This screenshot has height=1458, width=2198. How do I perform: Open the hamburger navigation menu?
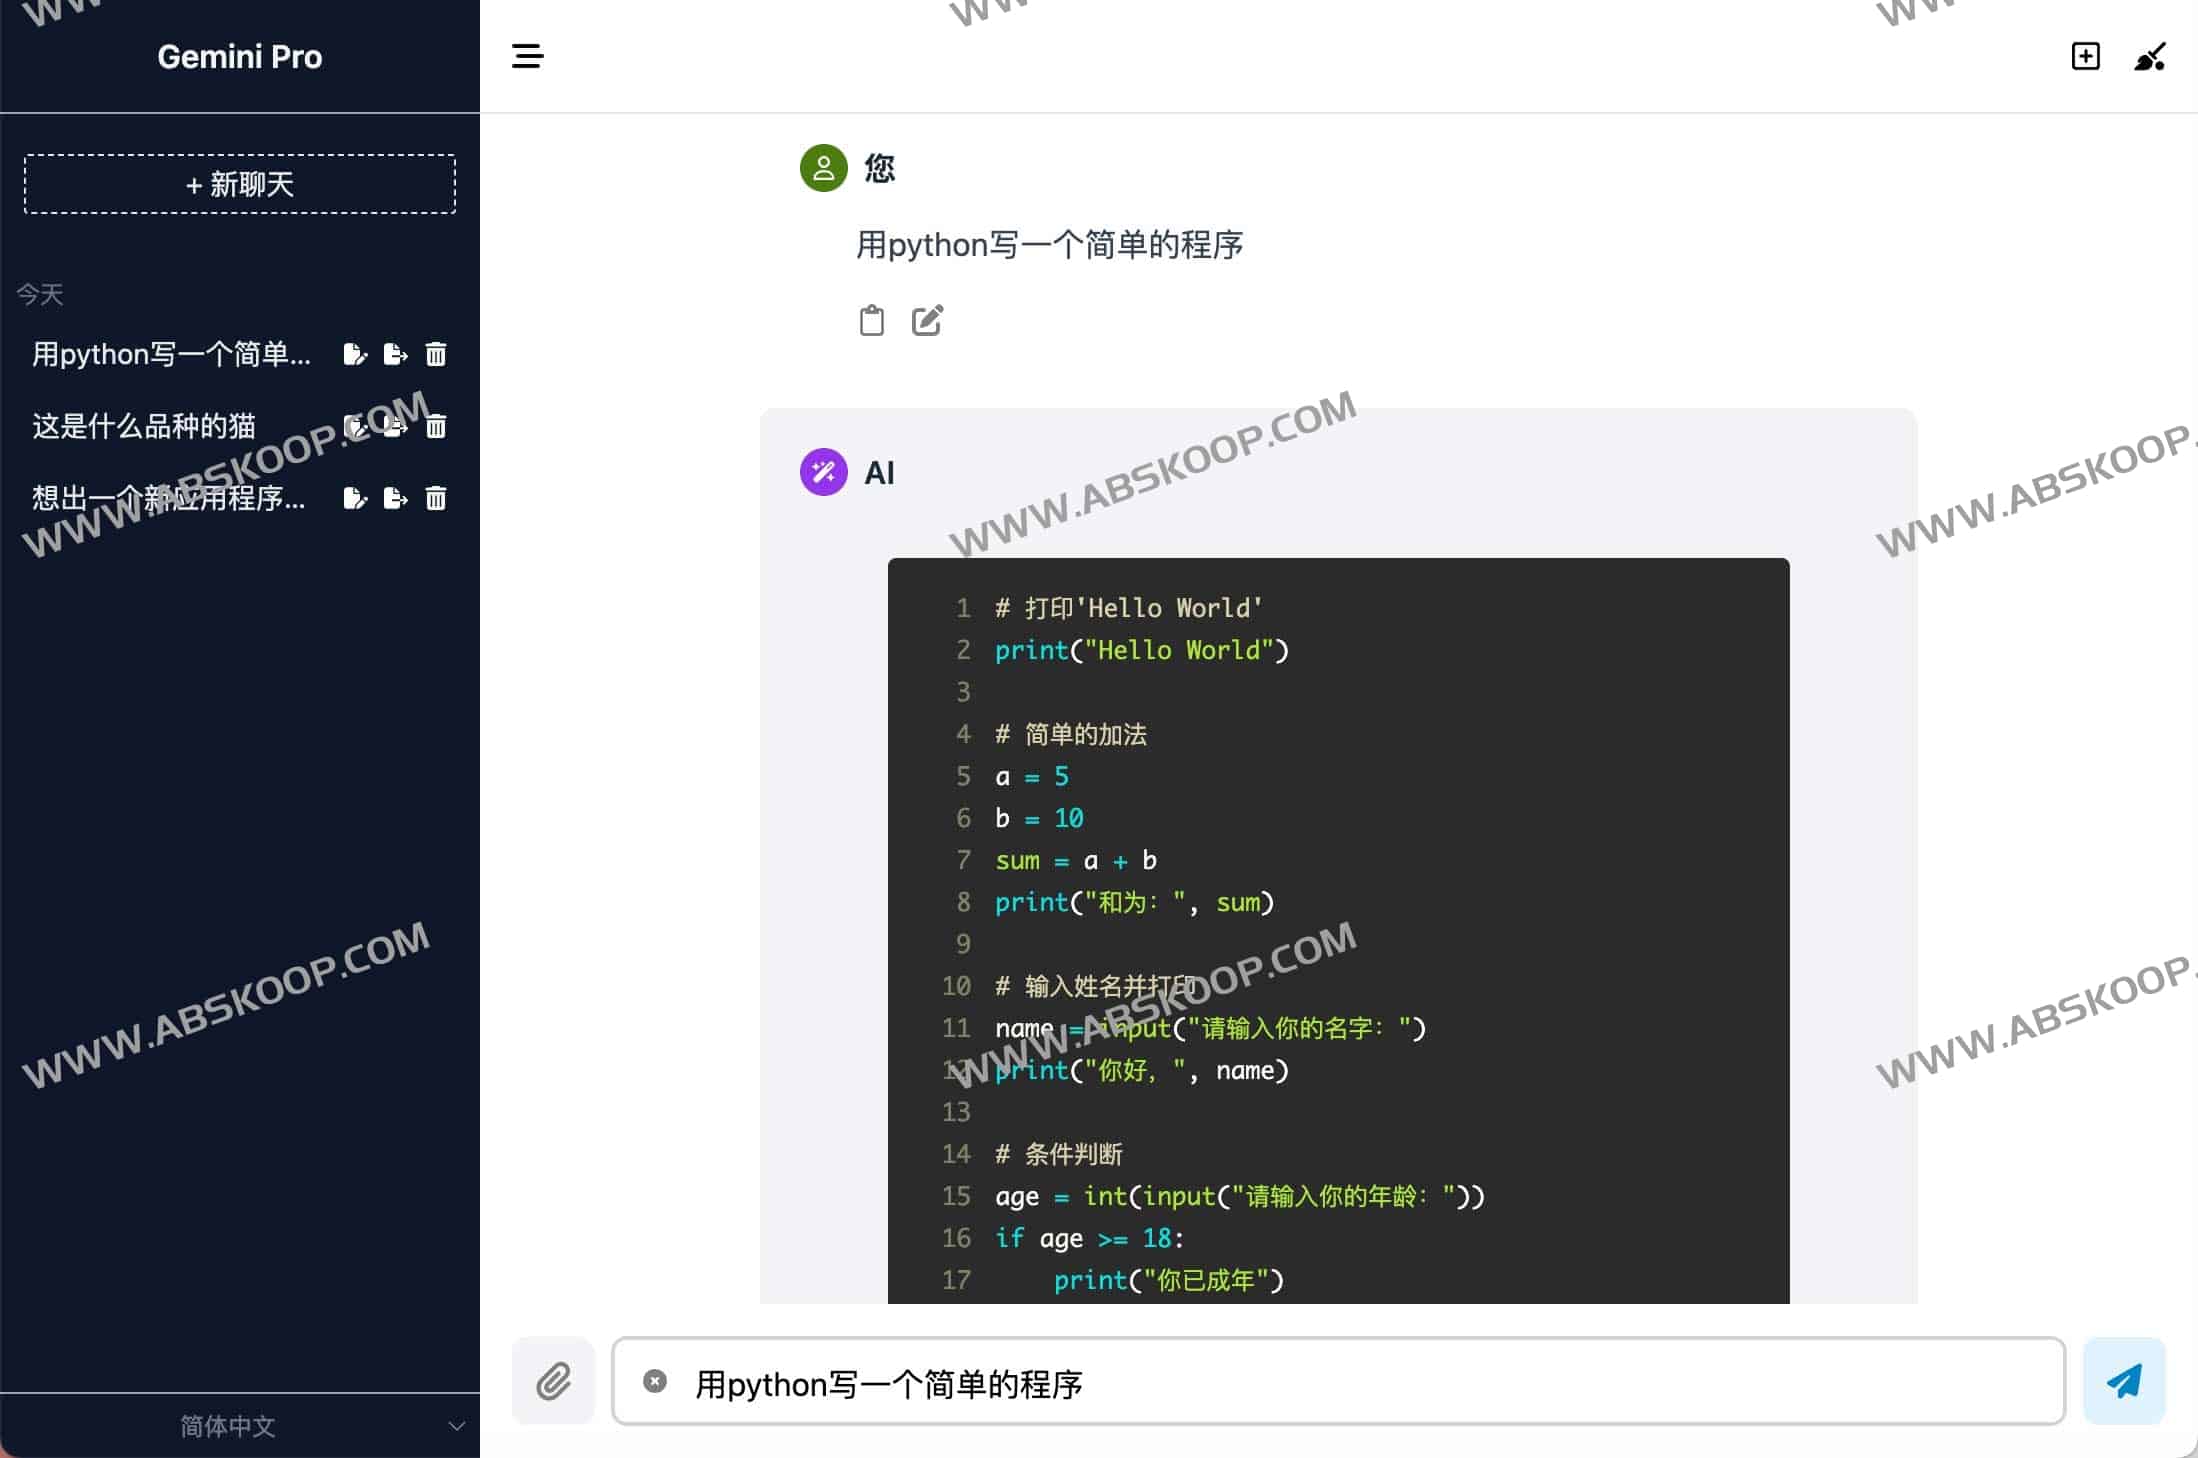527,57
